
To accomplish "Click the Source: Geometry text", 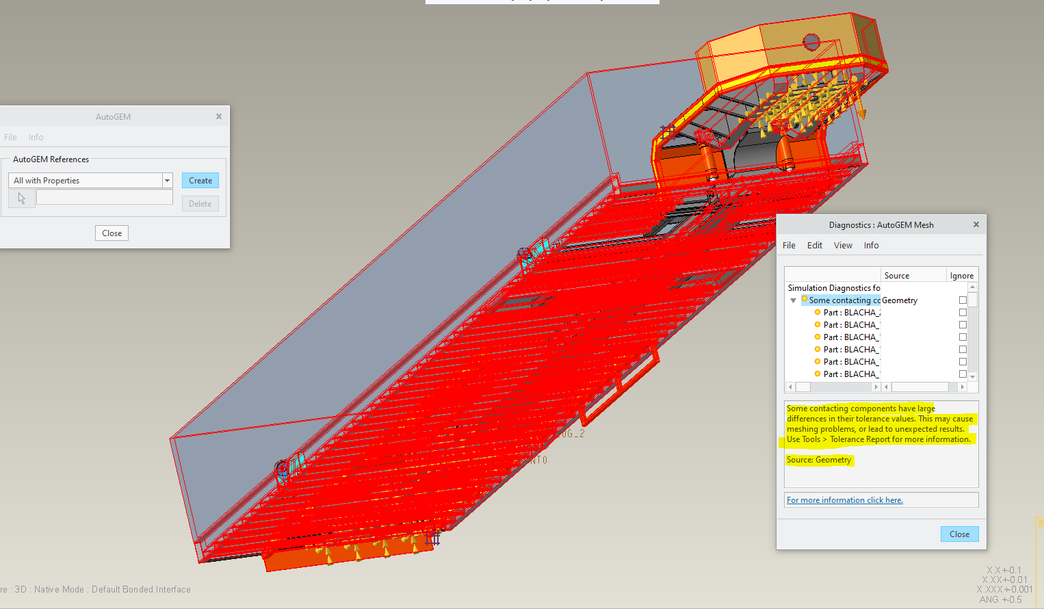I will (x=818, y=460).
